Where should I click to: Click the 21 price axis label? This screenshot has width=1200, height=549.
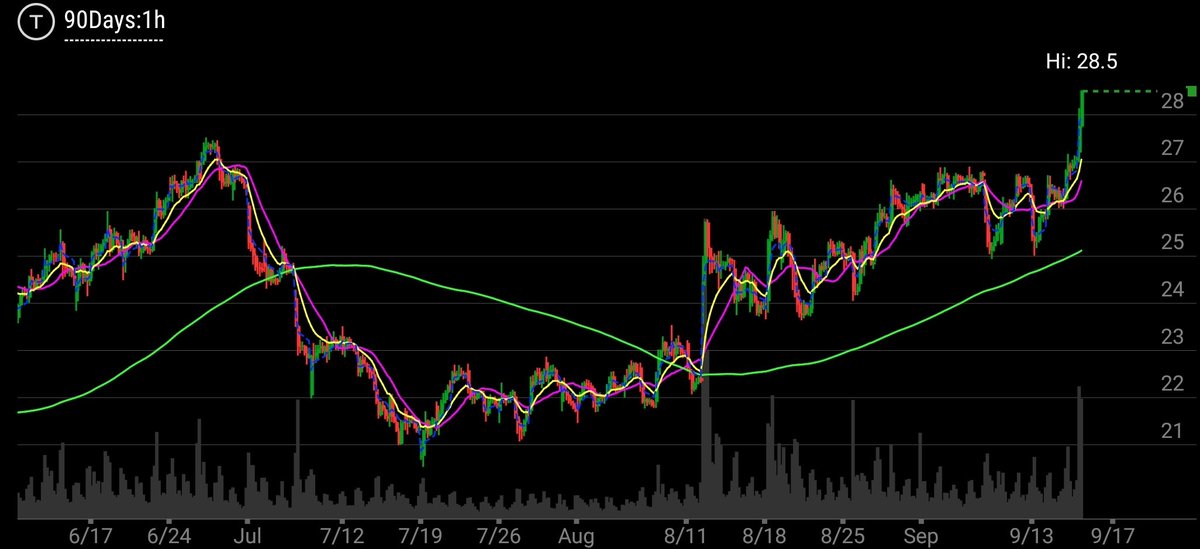tap(1173, 432)
